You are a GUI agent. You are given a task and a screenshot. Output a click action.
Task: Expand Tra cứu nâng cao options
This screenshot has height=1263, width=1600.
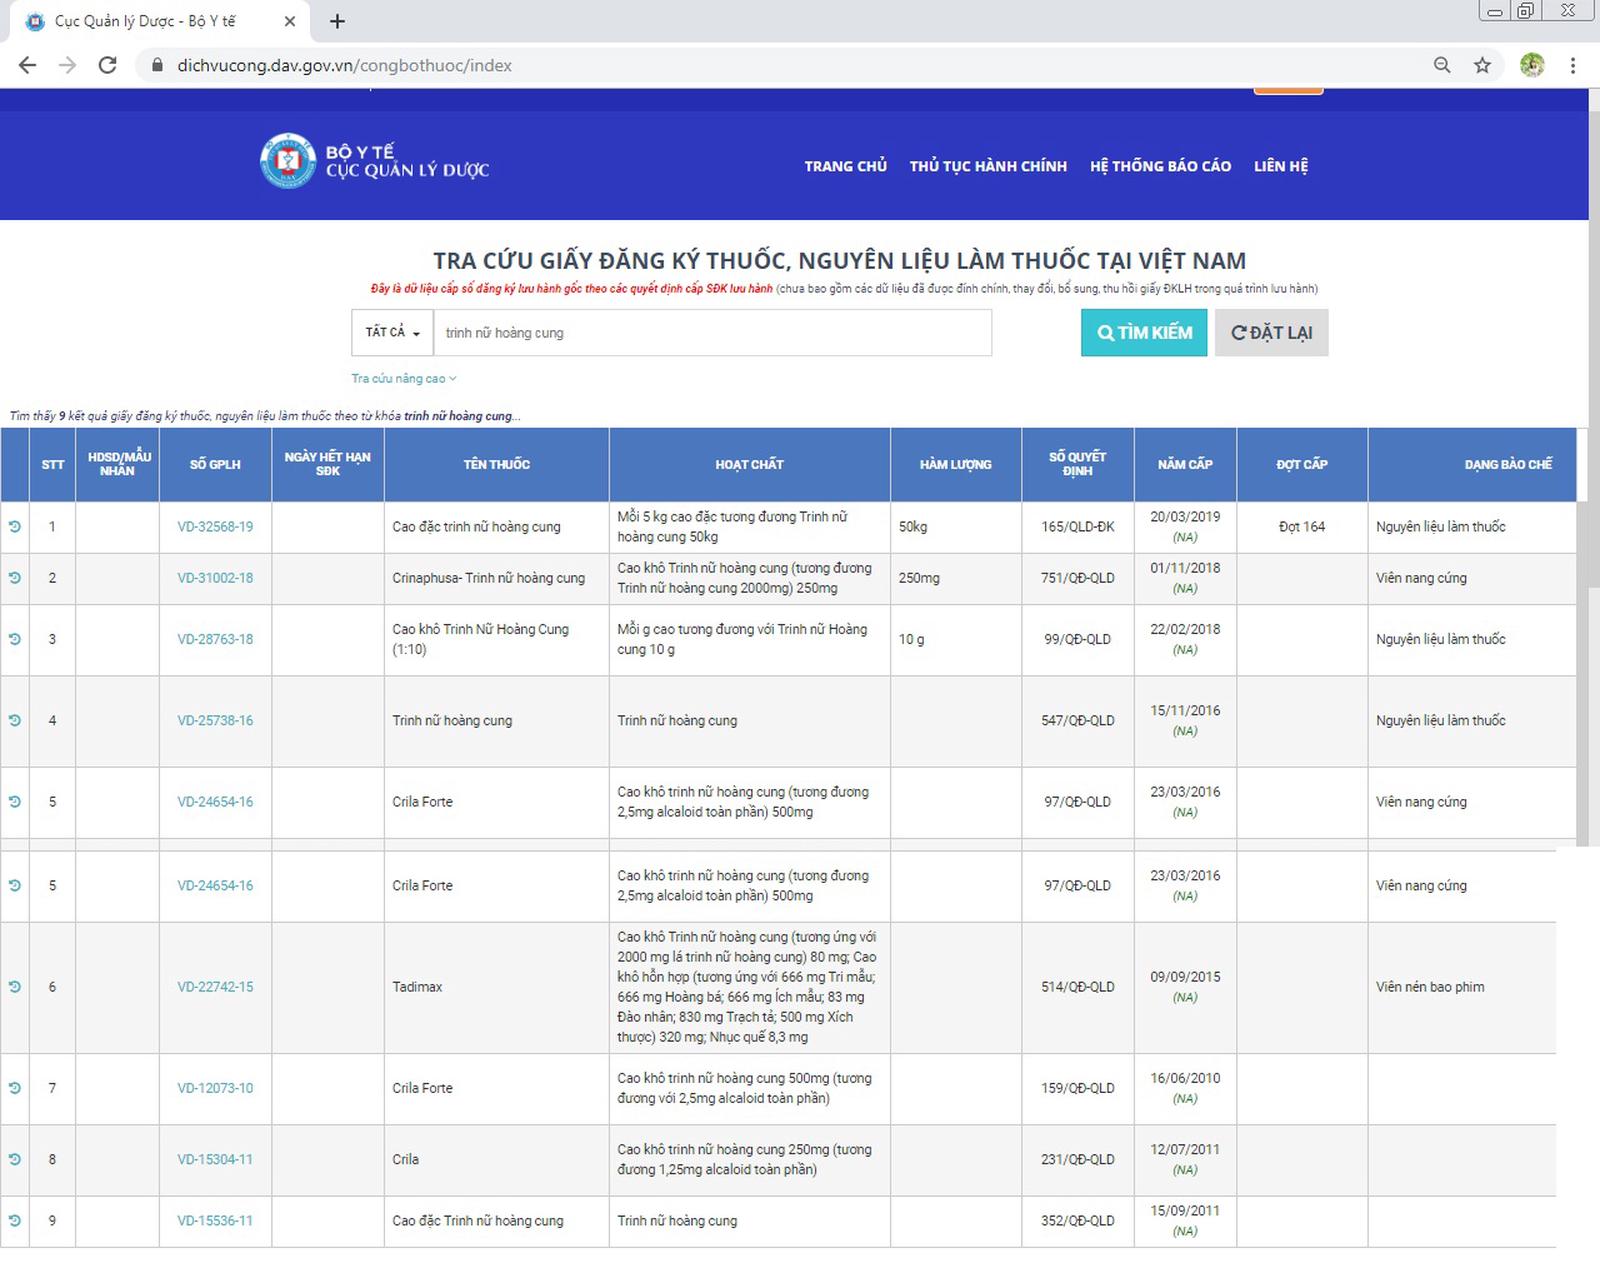403,379
